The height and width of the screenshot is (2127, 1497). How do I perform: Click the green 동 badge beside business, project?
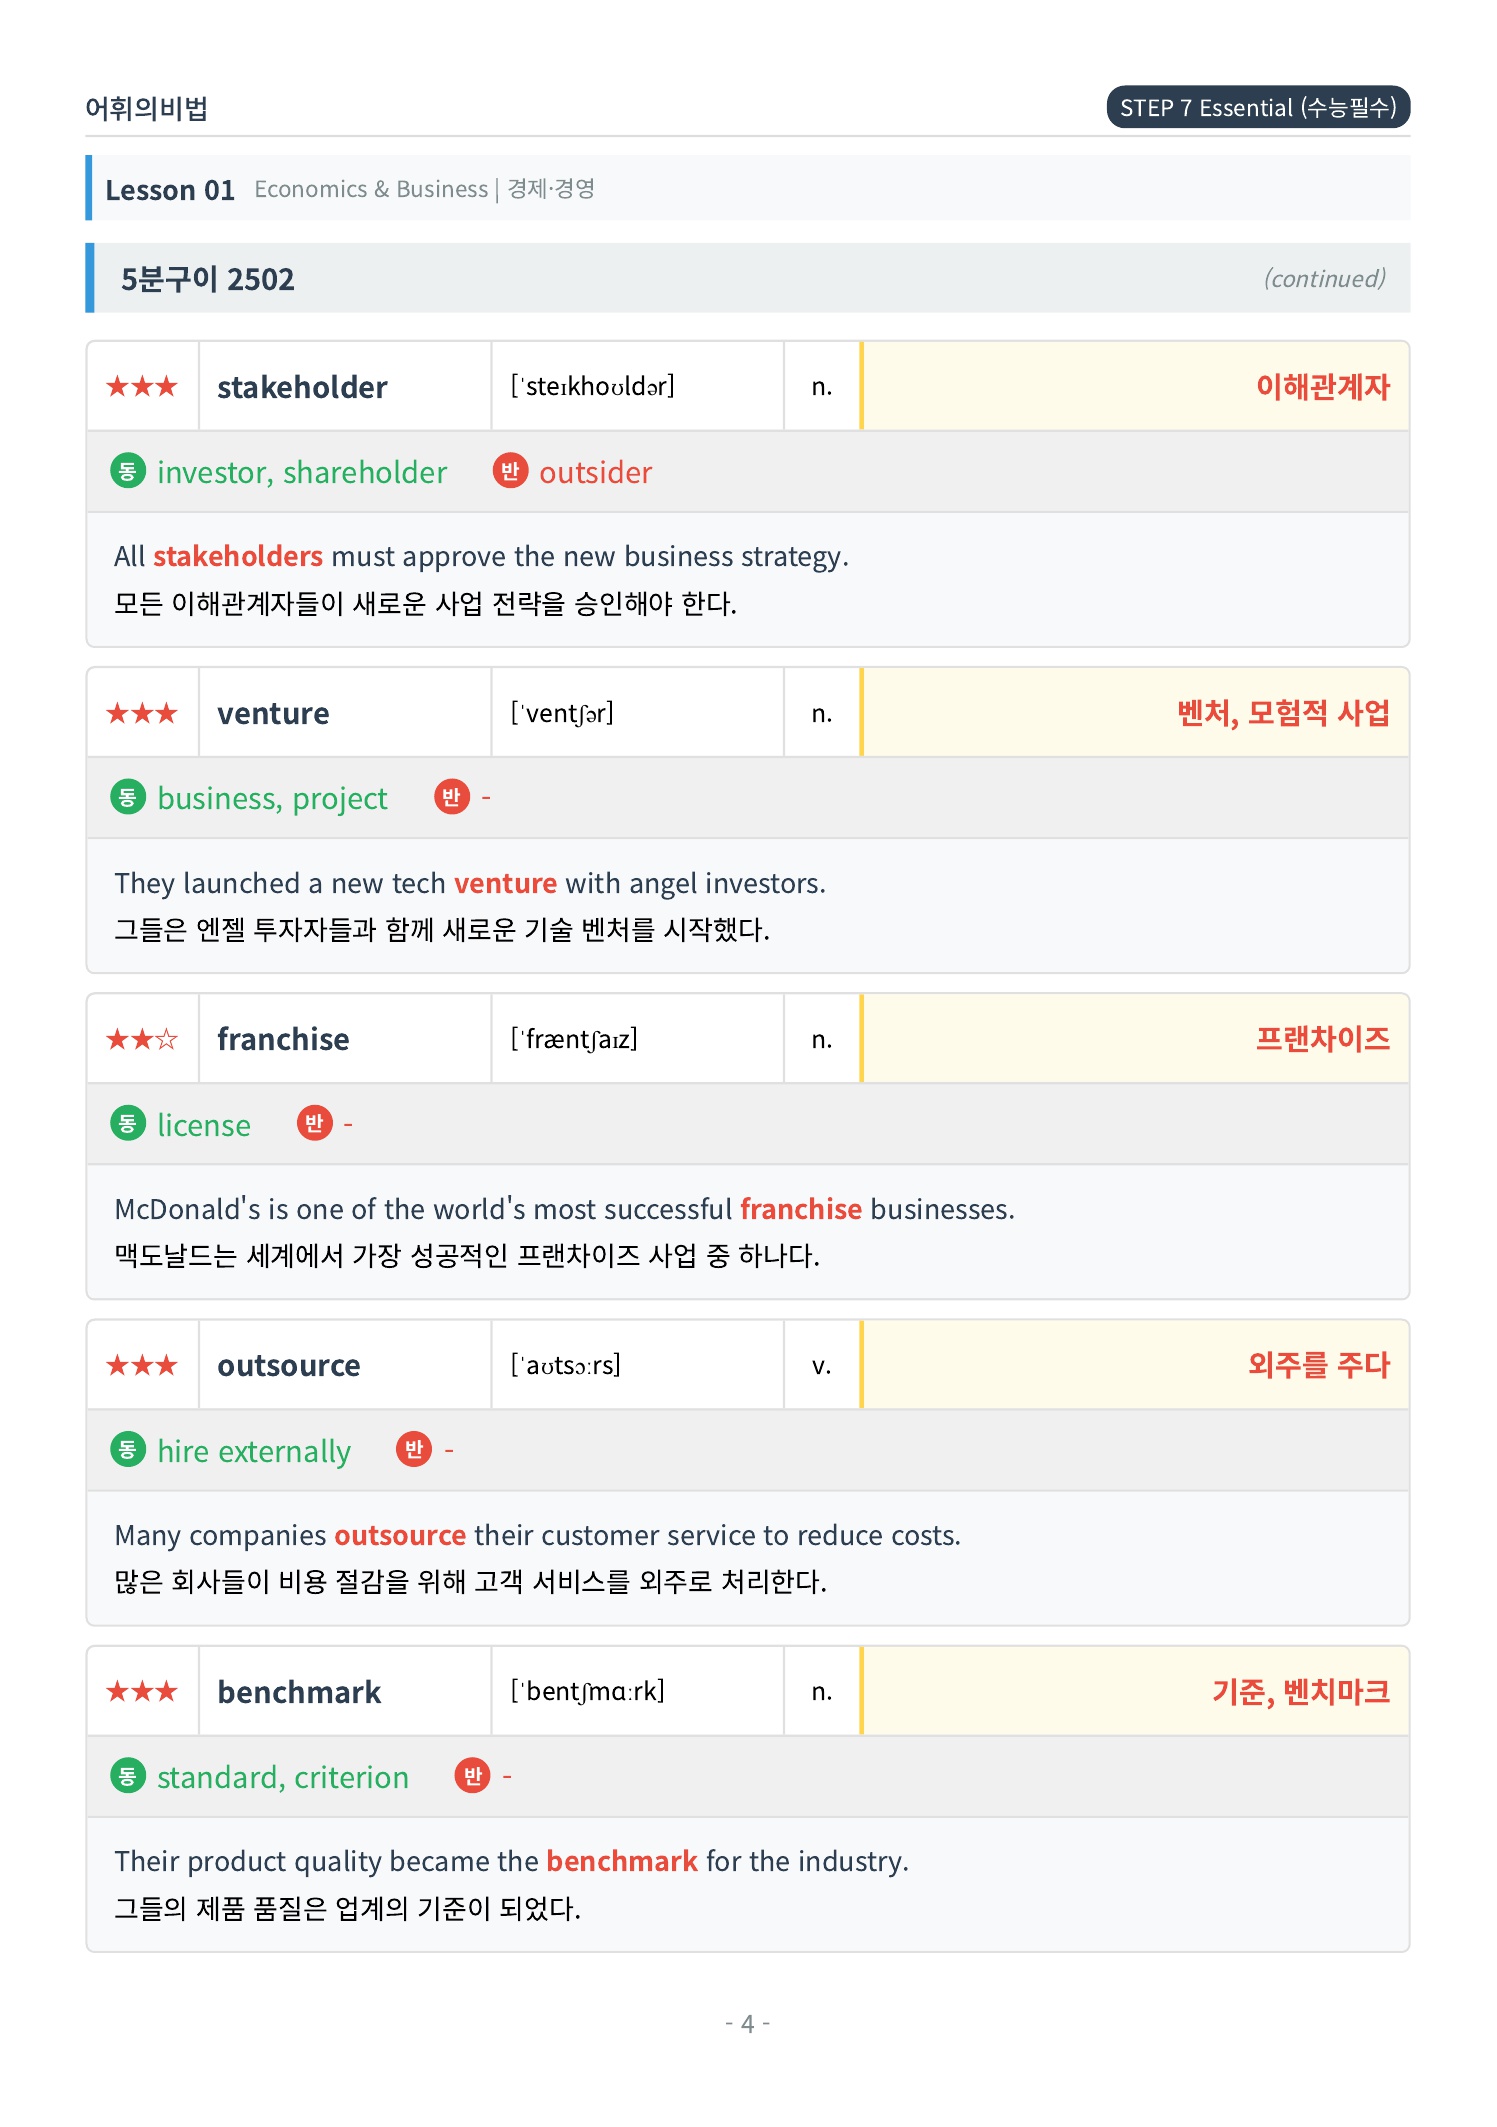coord(128,797)
